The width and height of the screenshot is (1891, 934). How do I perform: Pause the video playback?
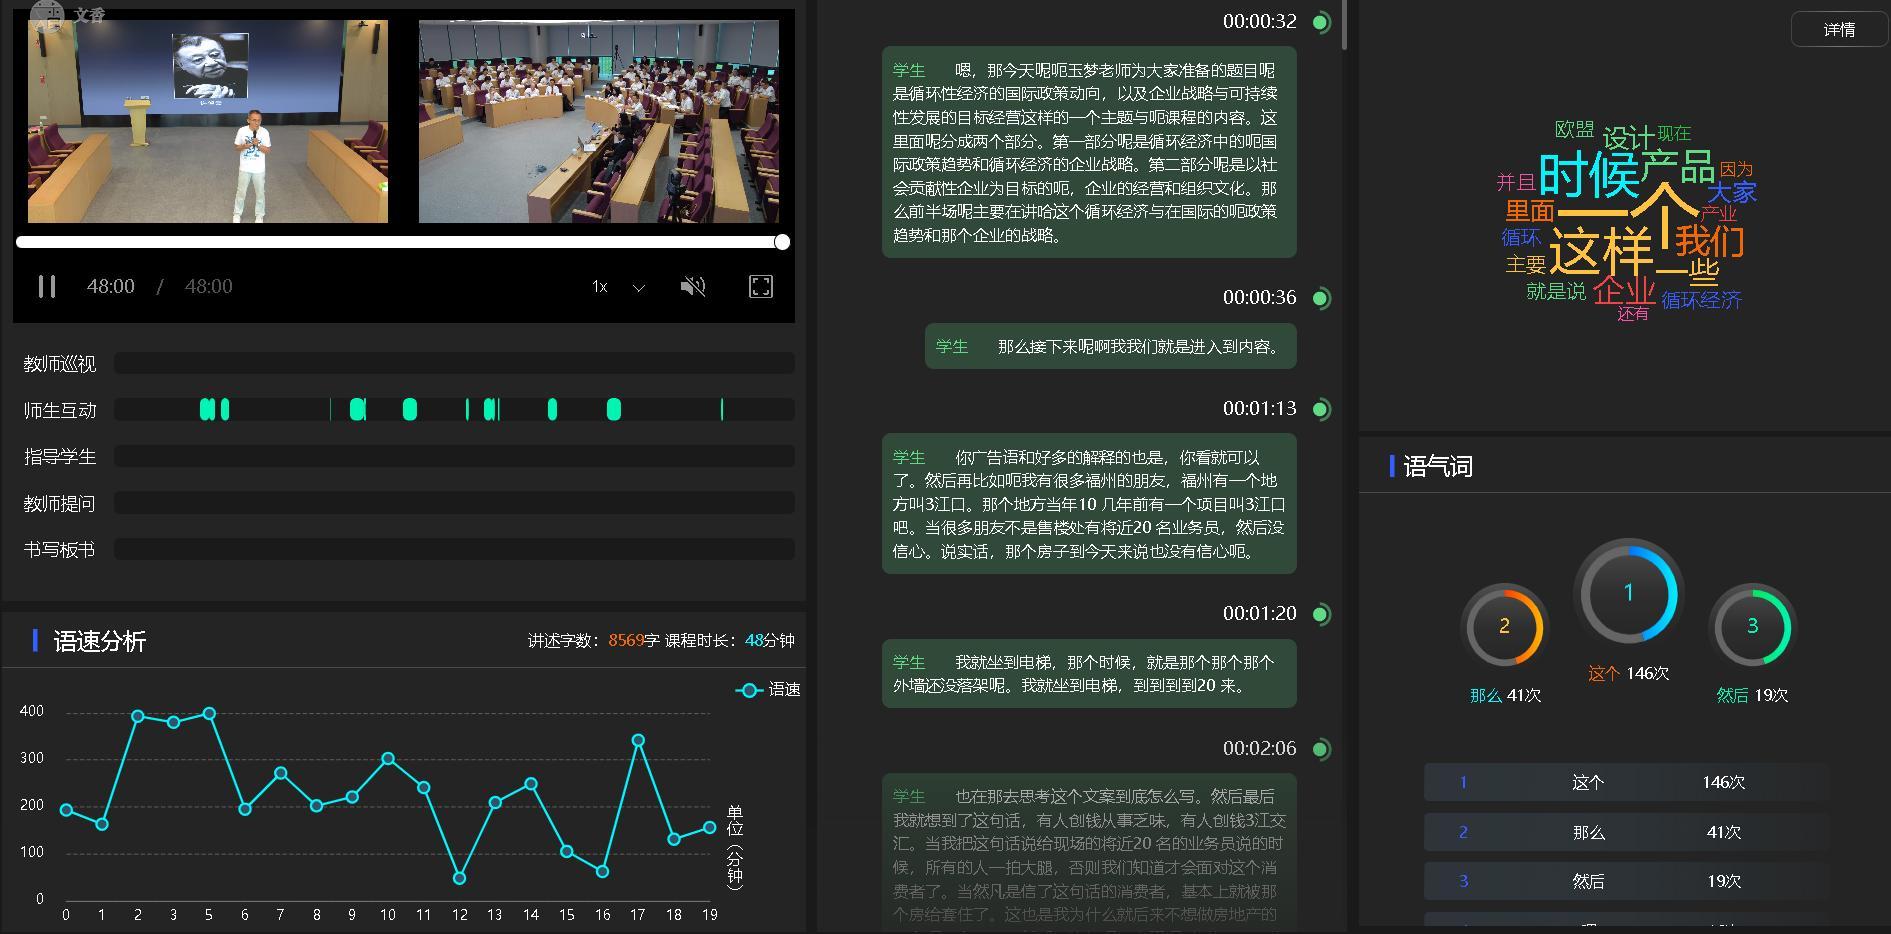tap(47, 287)
